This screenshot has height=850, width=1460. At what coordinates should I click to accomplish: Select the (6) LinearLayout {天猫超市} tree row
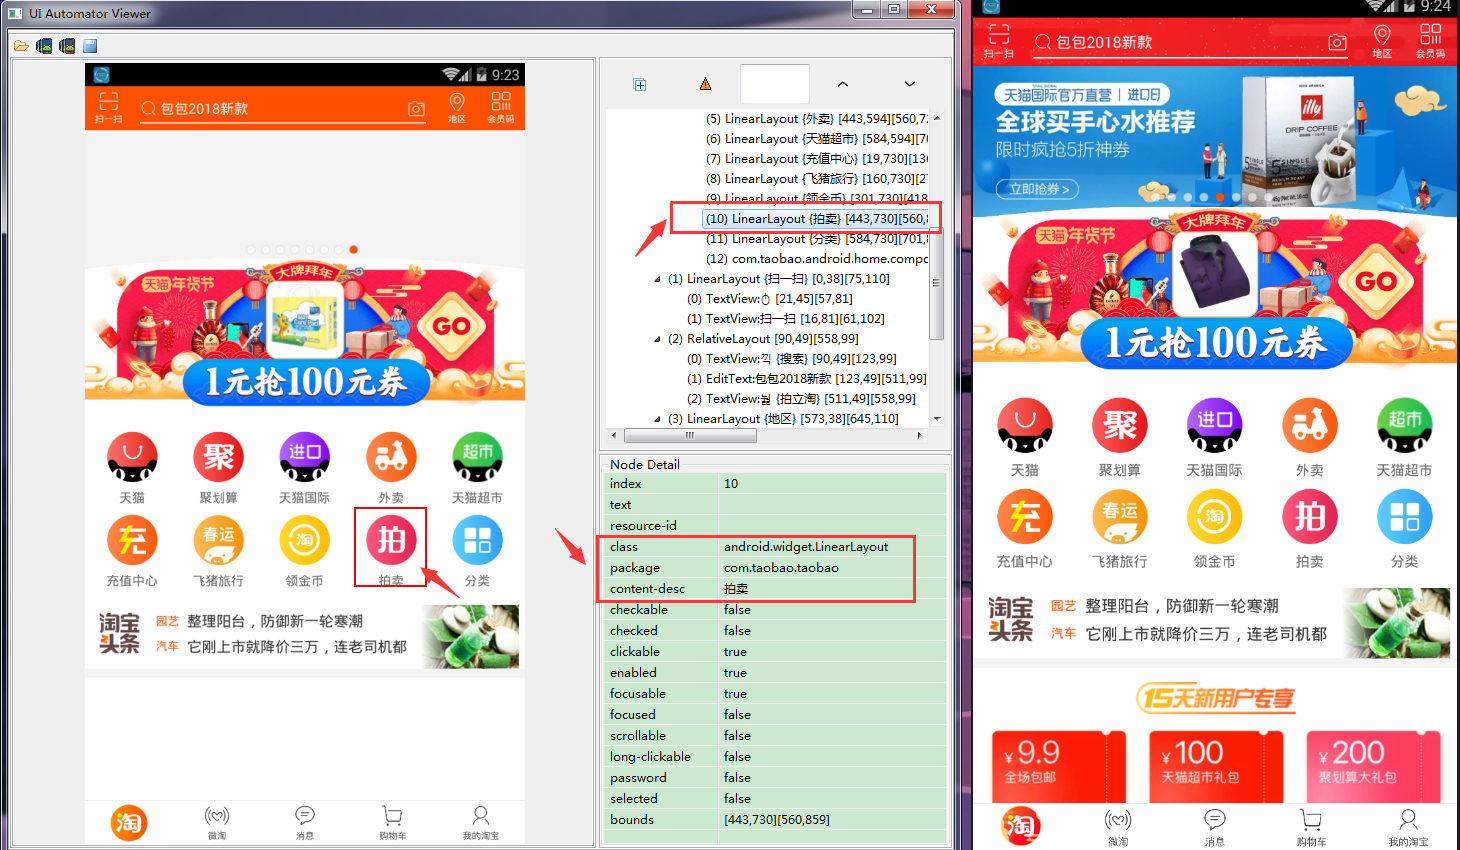click(816, 138)
